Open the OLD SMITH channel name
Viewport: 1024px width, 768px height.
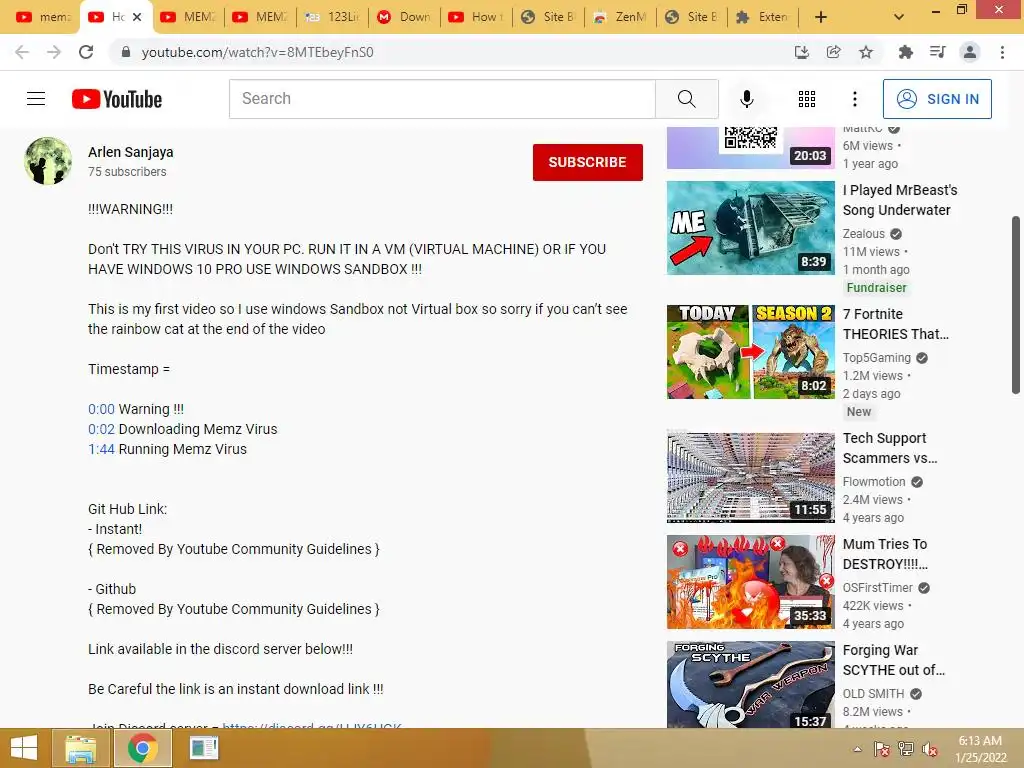[x=873, y=694]
